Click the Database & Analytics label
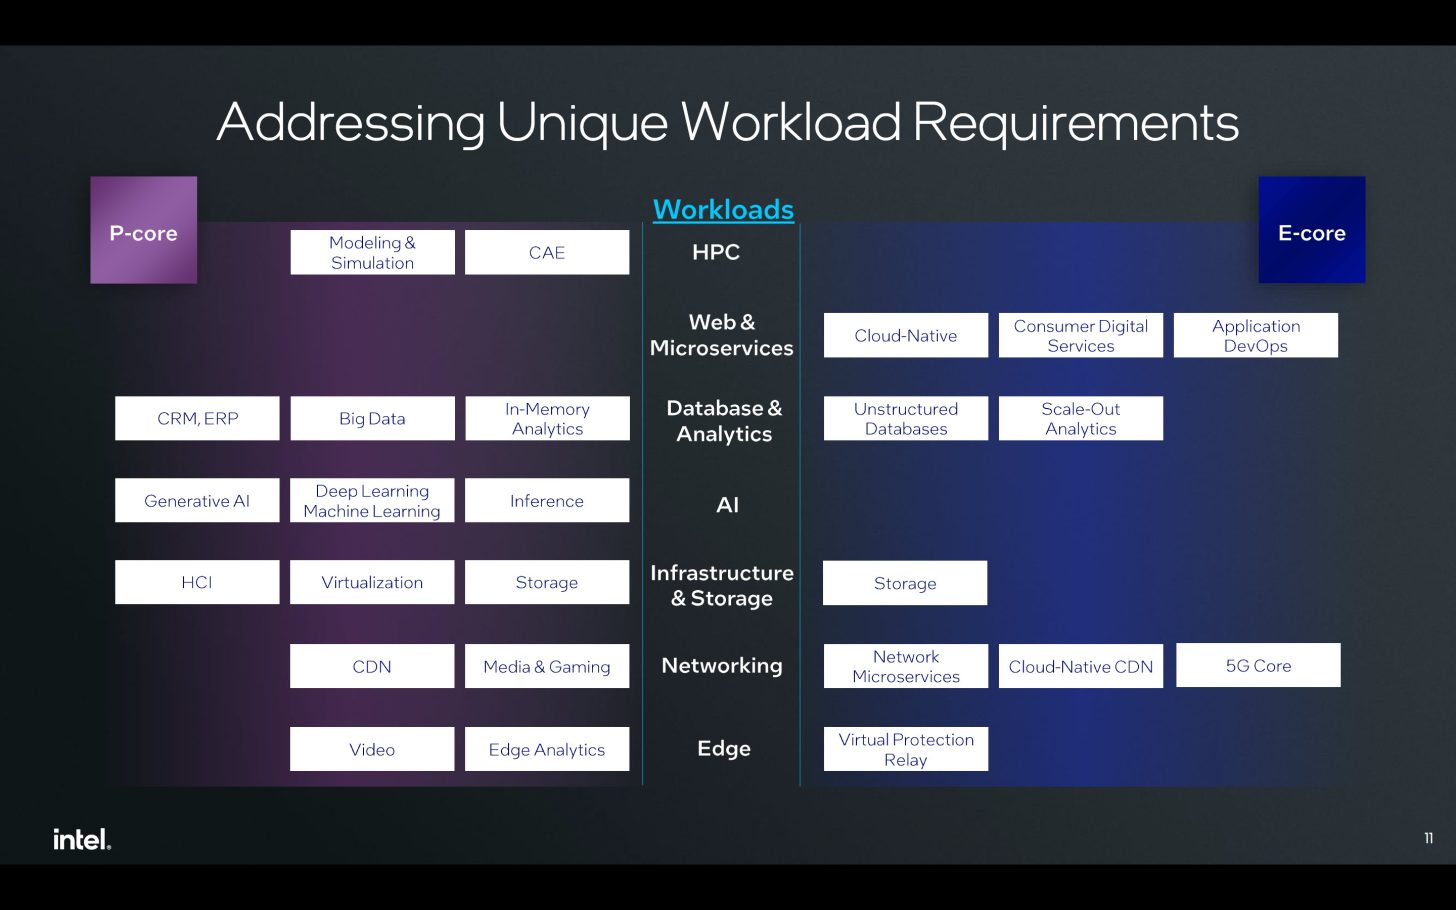Screen dimensions: 1456x910 click(x=724, y=421)
